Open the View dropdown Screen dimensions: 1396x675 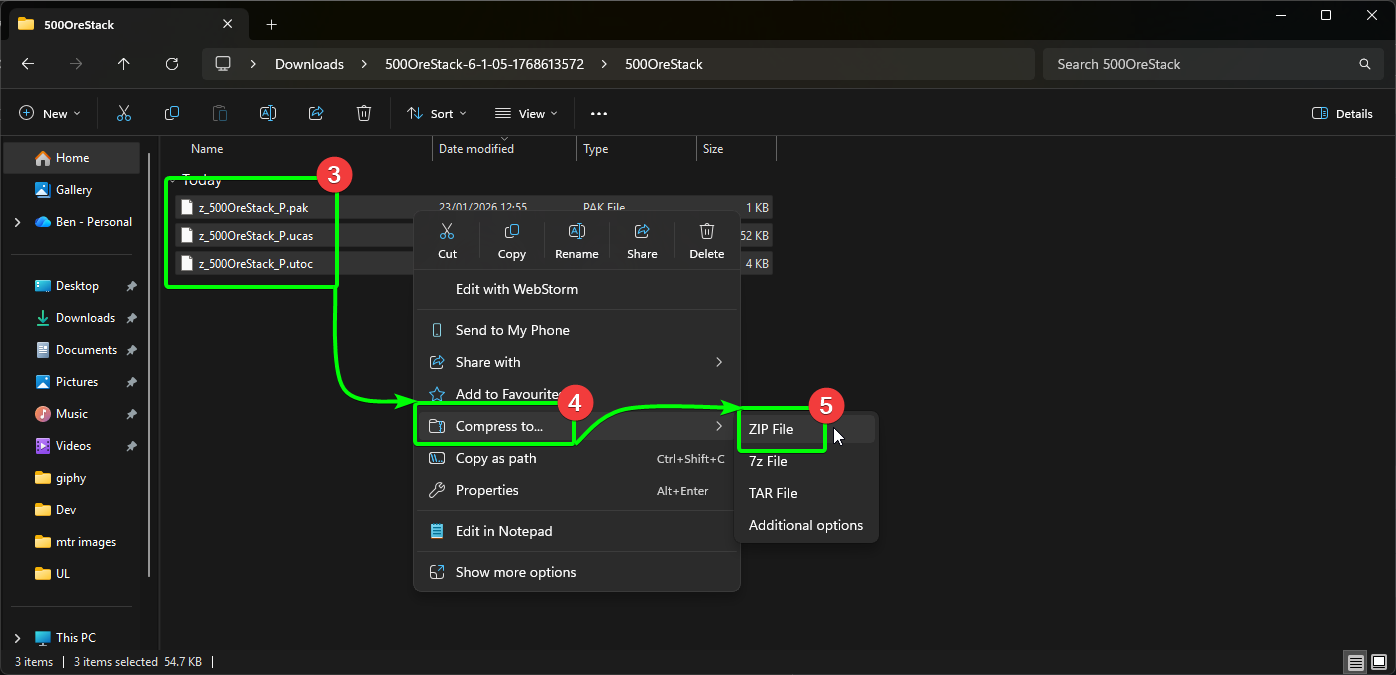[x=526, y=114]
